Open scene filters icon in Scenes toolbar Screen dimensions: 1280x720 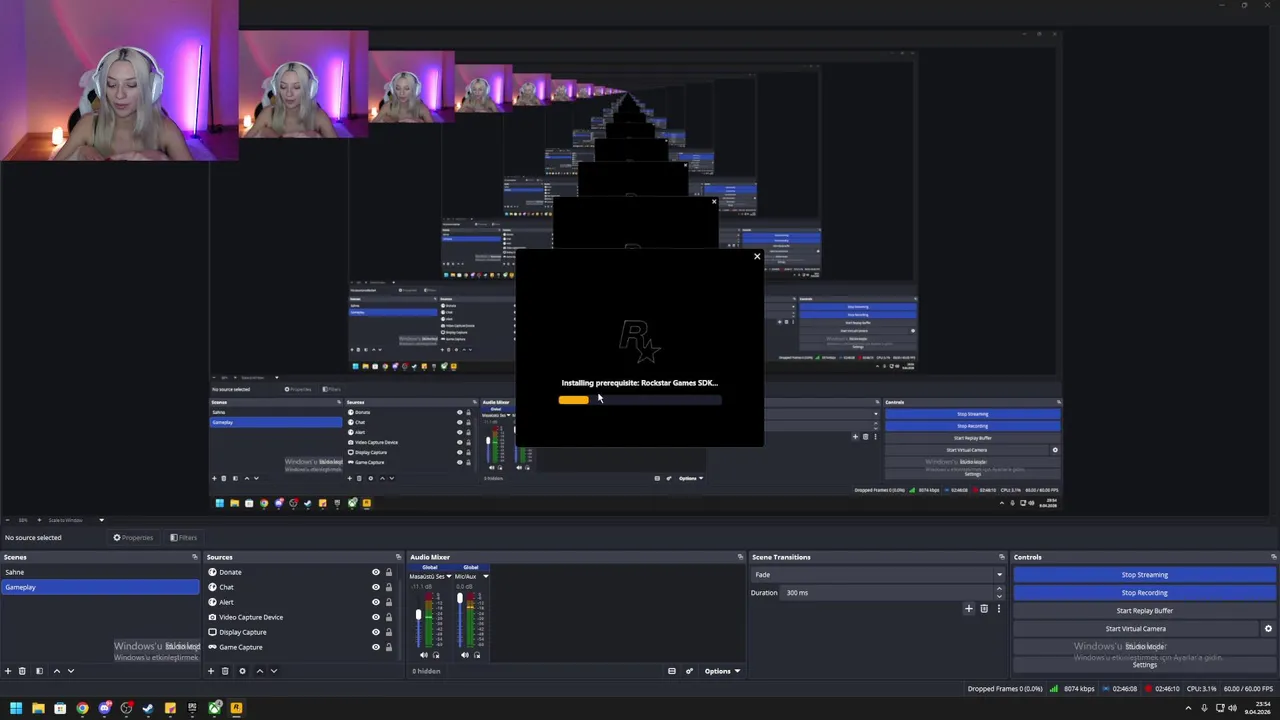click(39, 671)
